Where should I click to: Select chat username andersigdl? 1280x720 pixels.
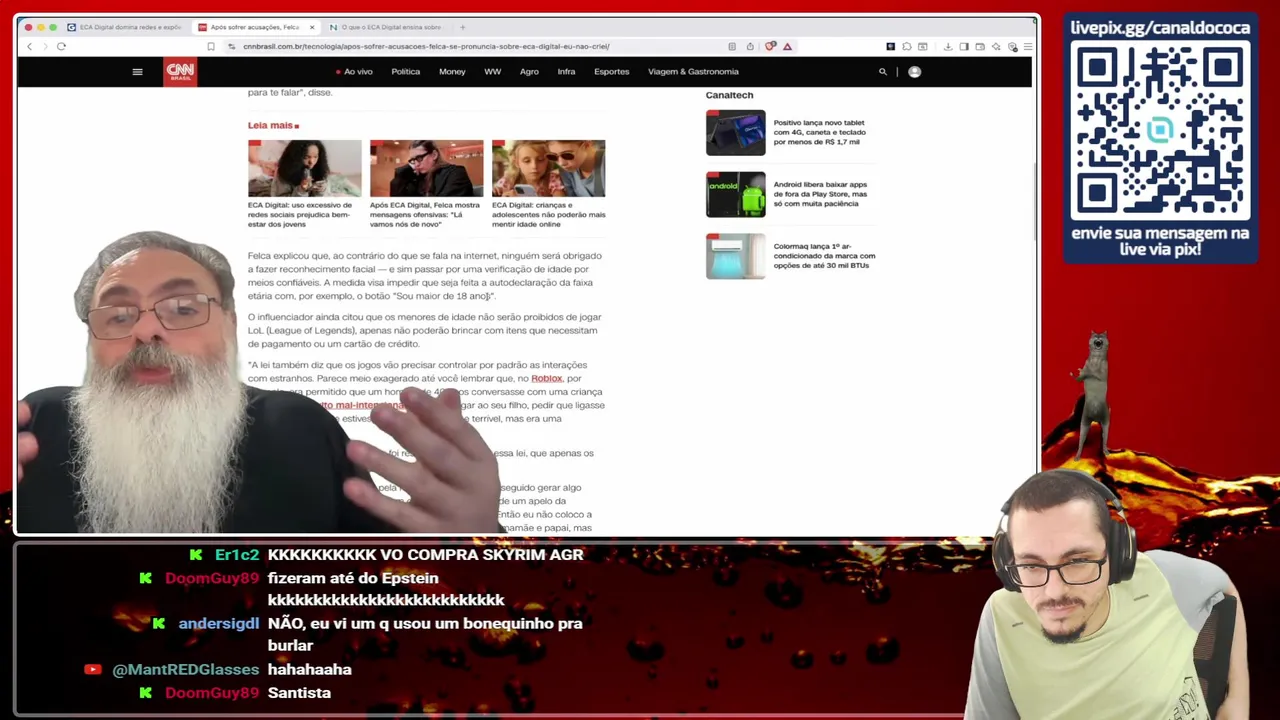coord(218,624)
